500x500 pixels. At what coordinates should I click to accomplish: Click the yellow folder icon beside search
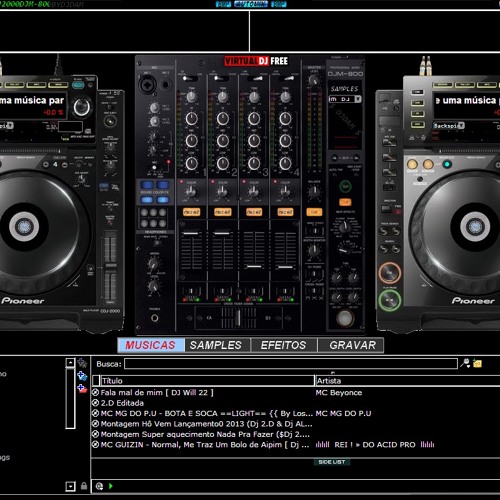[x=477, y=363]
